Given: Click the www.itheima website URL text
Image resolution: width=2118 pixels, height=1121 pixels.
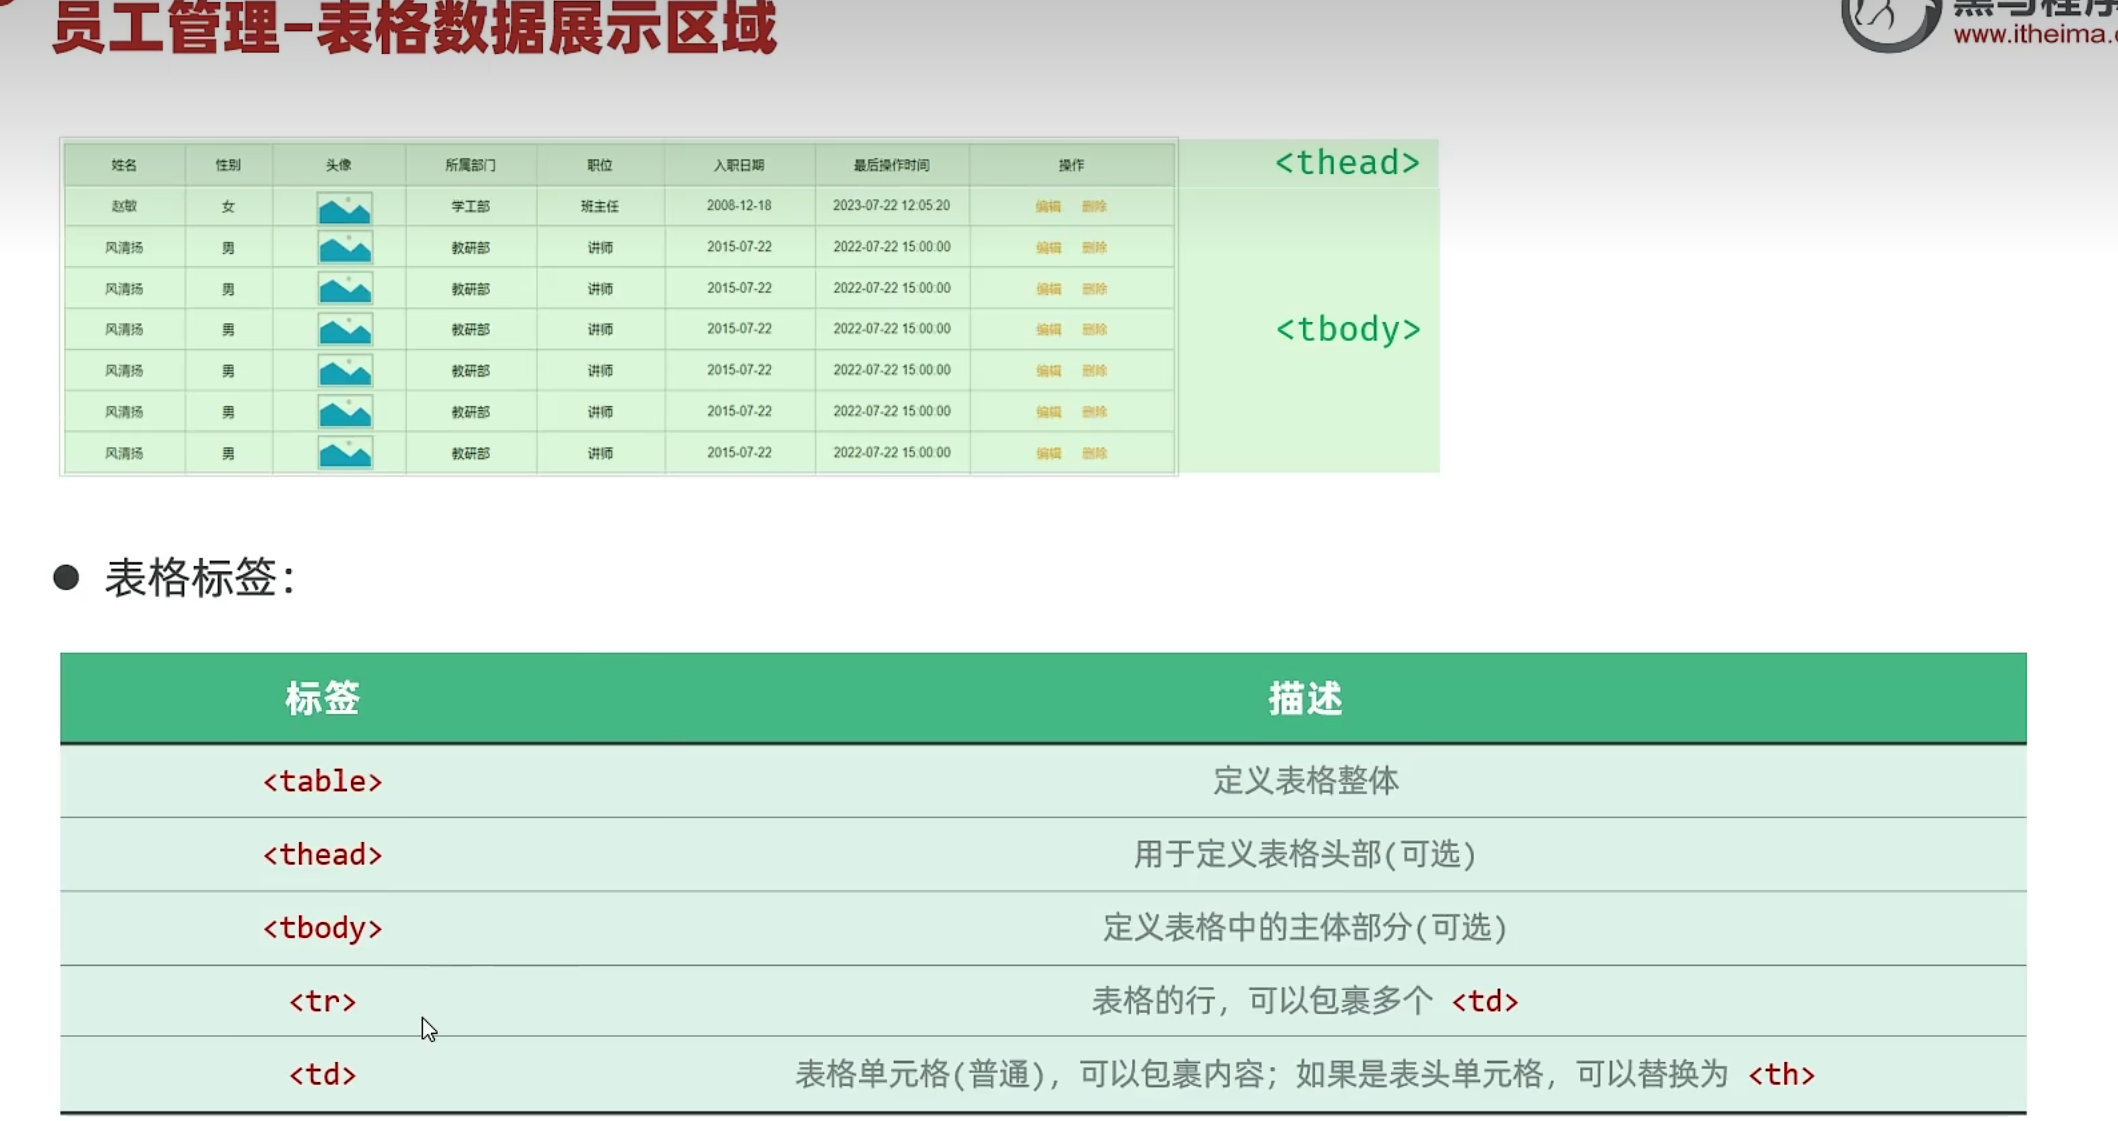Looking at the screenshot, I should point(2034,34).
